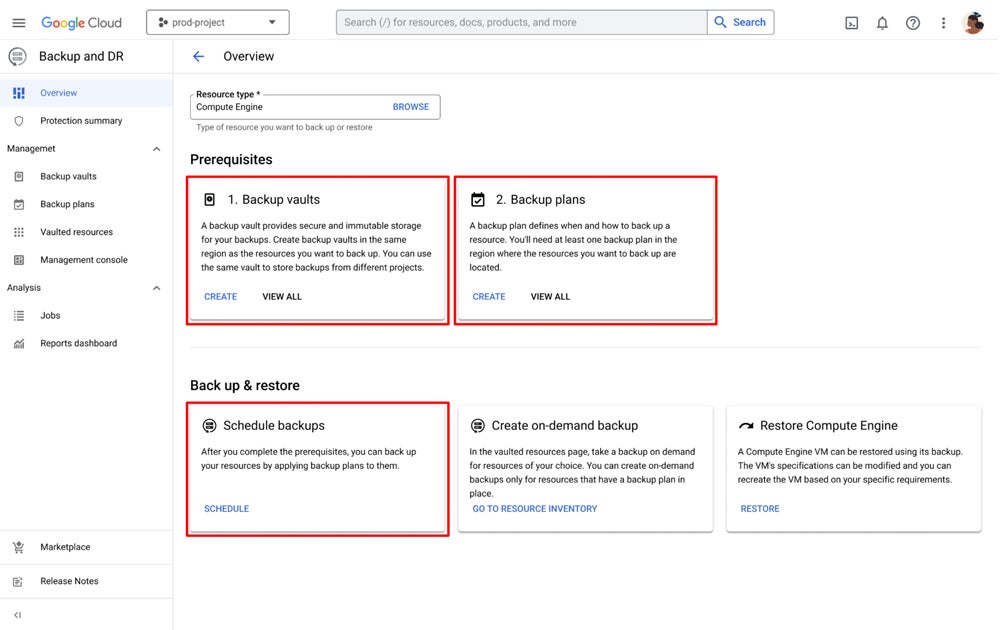Click the Vaulted resources grid icon

point(19,232)
